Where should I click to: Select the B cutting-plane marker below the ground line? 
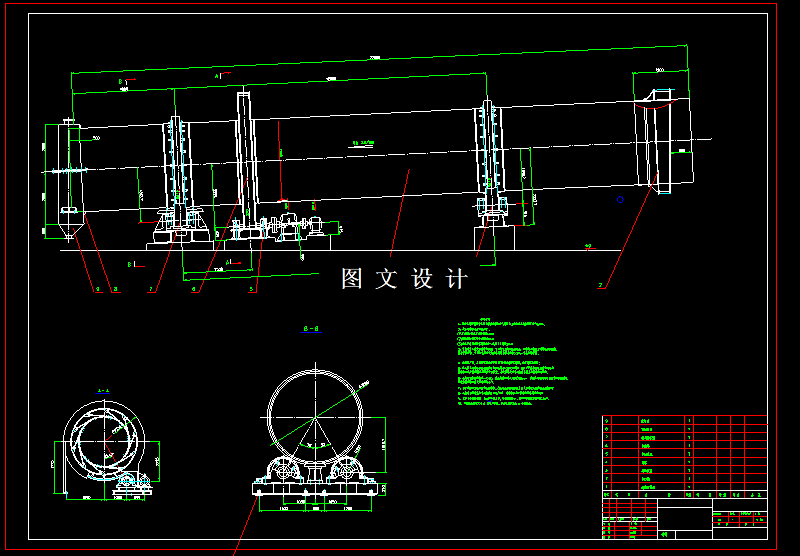[135, 264]
